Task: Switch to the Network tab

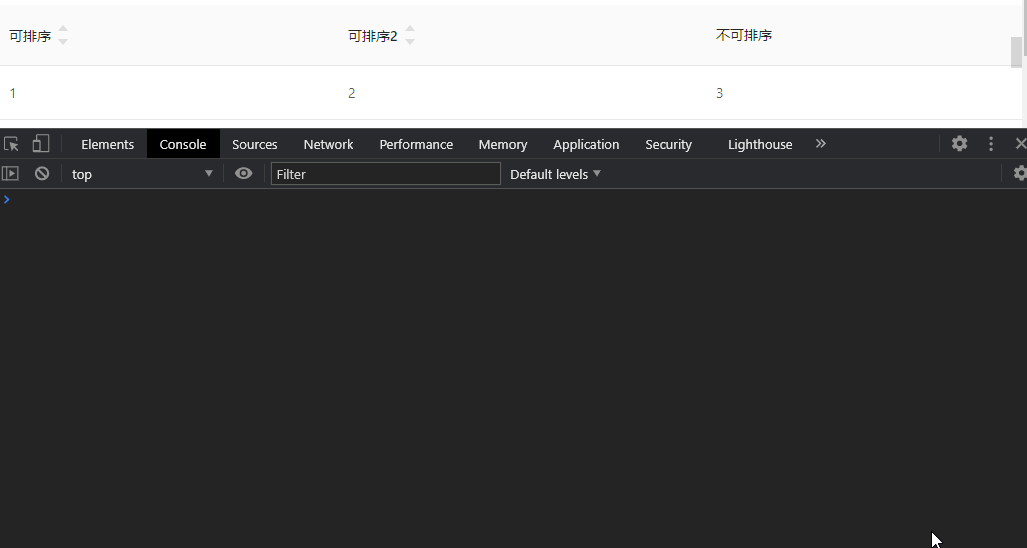Action: (x=328, y=144)
